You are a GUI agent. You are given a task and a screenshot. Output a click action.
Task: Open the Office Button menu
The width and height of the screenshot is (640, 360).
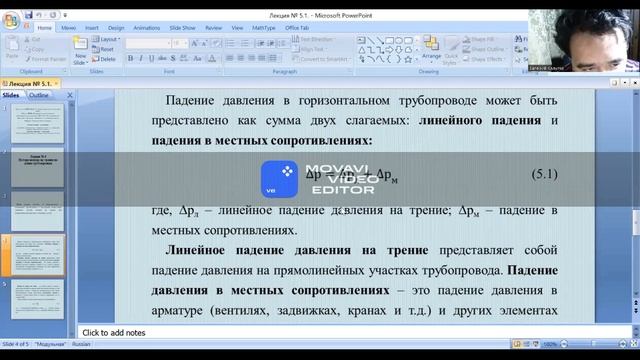click(11, 20)
